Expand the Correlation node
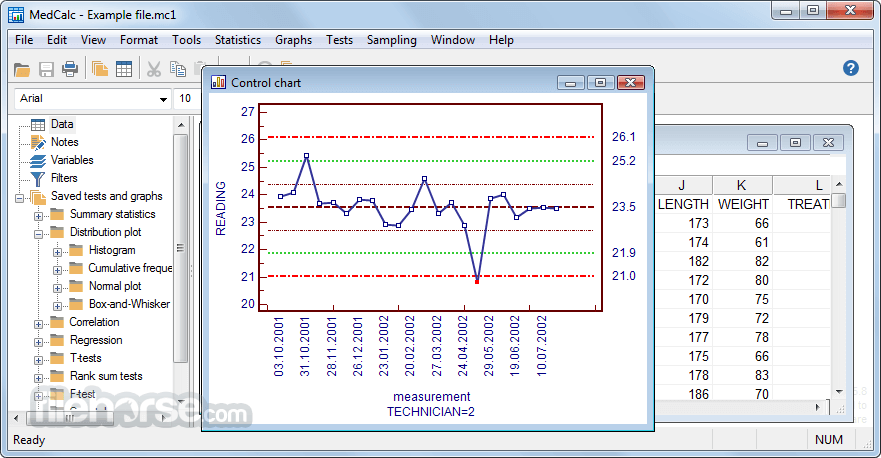This screenshot has height=458, width=881. coord(38,324)
